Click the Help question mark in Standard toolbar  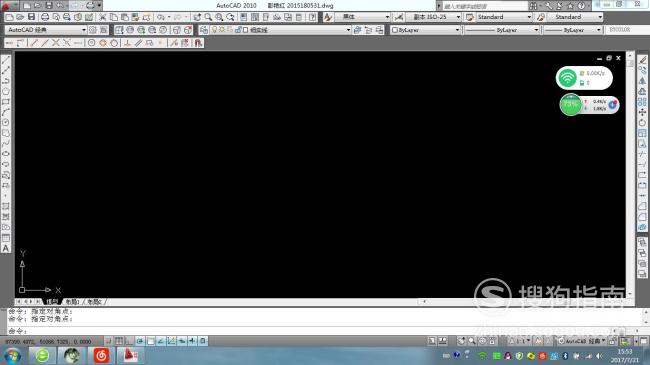[x=313, y=17]
